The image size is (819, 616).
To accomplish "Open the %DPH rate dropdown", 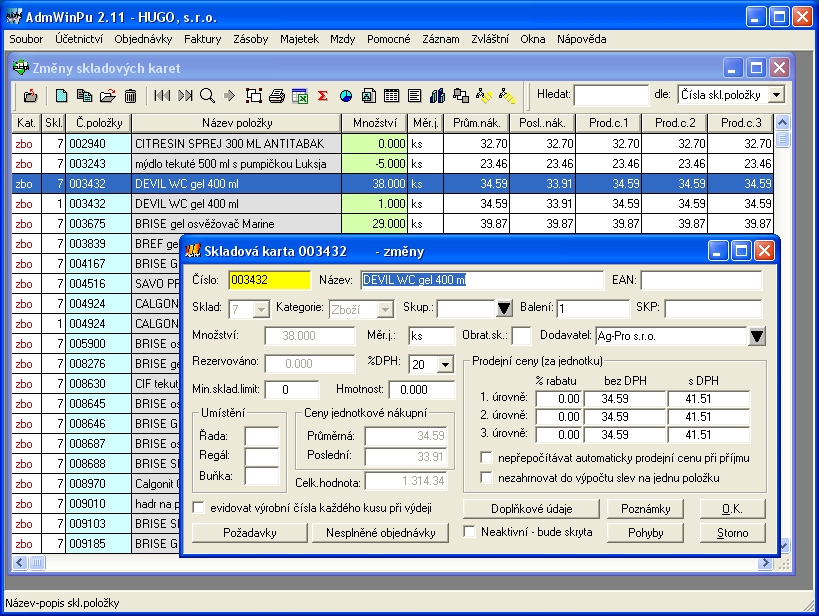I will (x=446, y=365).
